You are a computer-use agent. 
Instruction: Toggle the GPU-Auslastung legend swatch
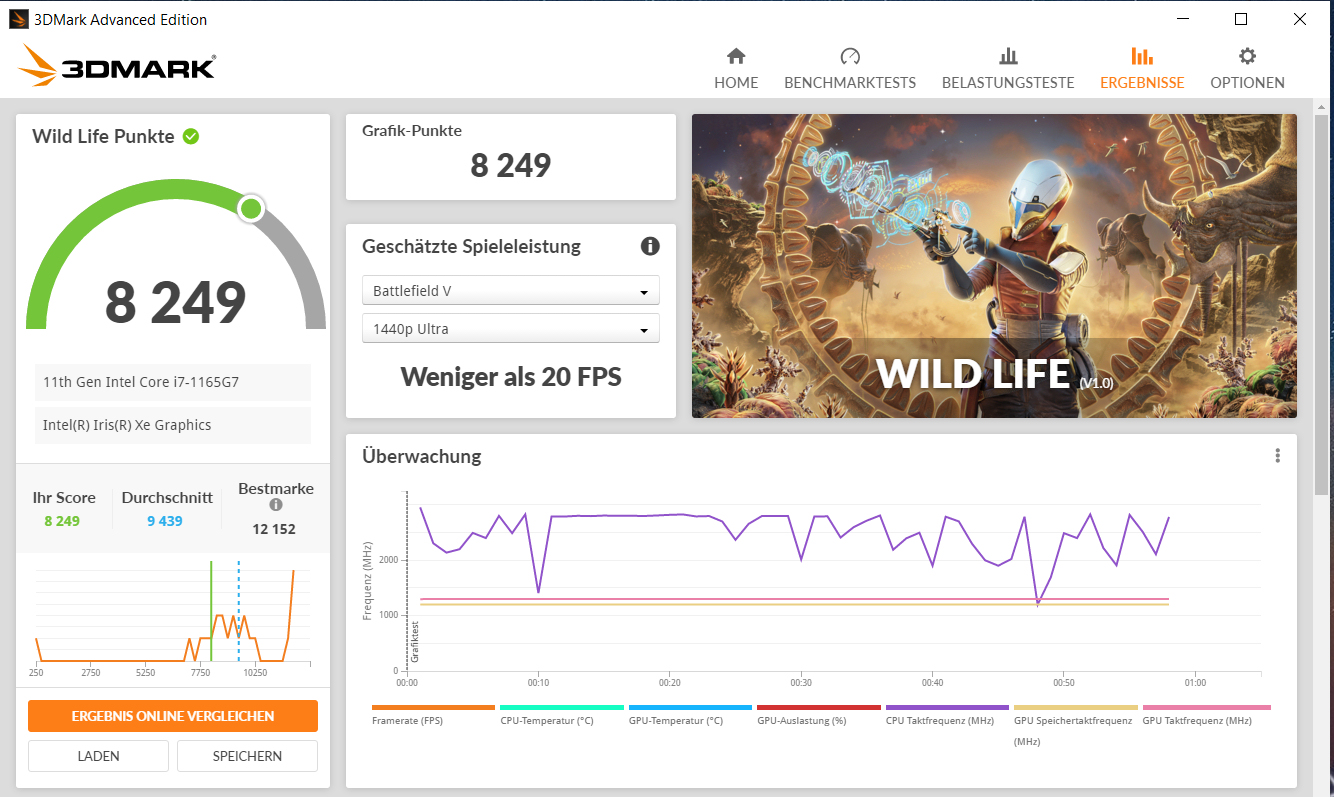(819, 707)
